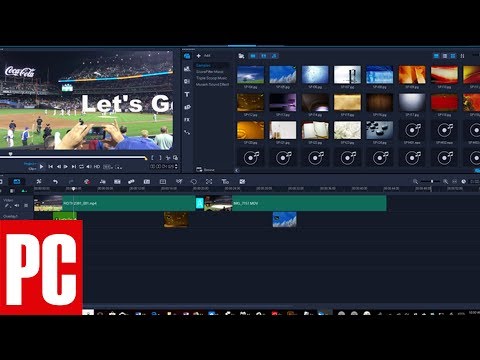The width and height of the screenshot is (480, 360).
Task: Open the Auto Music tool
Action: pyautogui.click(x=117, y=181)
